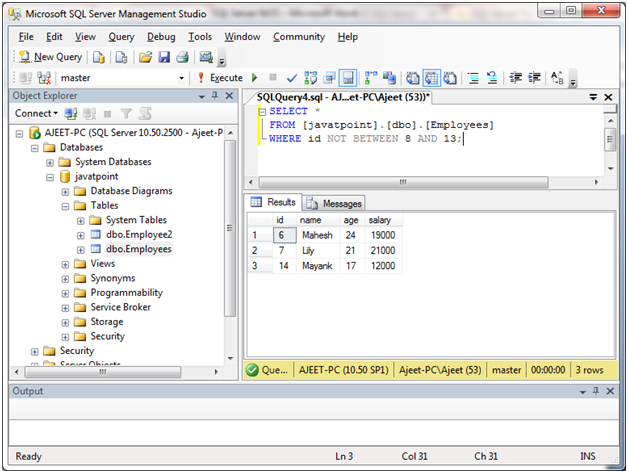Click the id cell 14

284,266
